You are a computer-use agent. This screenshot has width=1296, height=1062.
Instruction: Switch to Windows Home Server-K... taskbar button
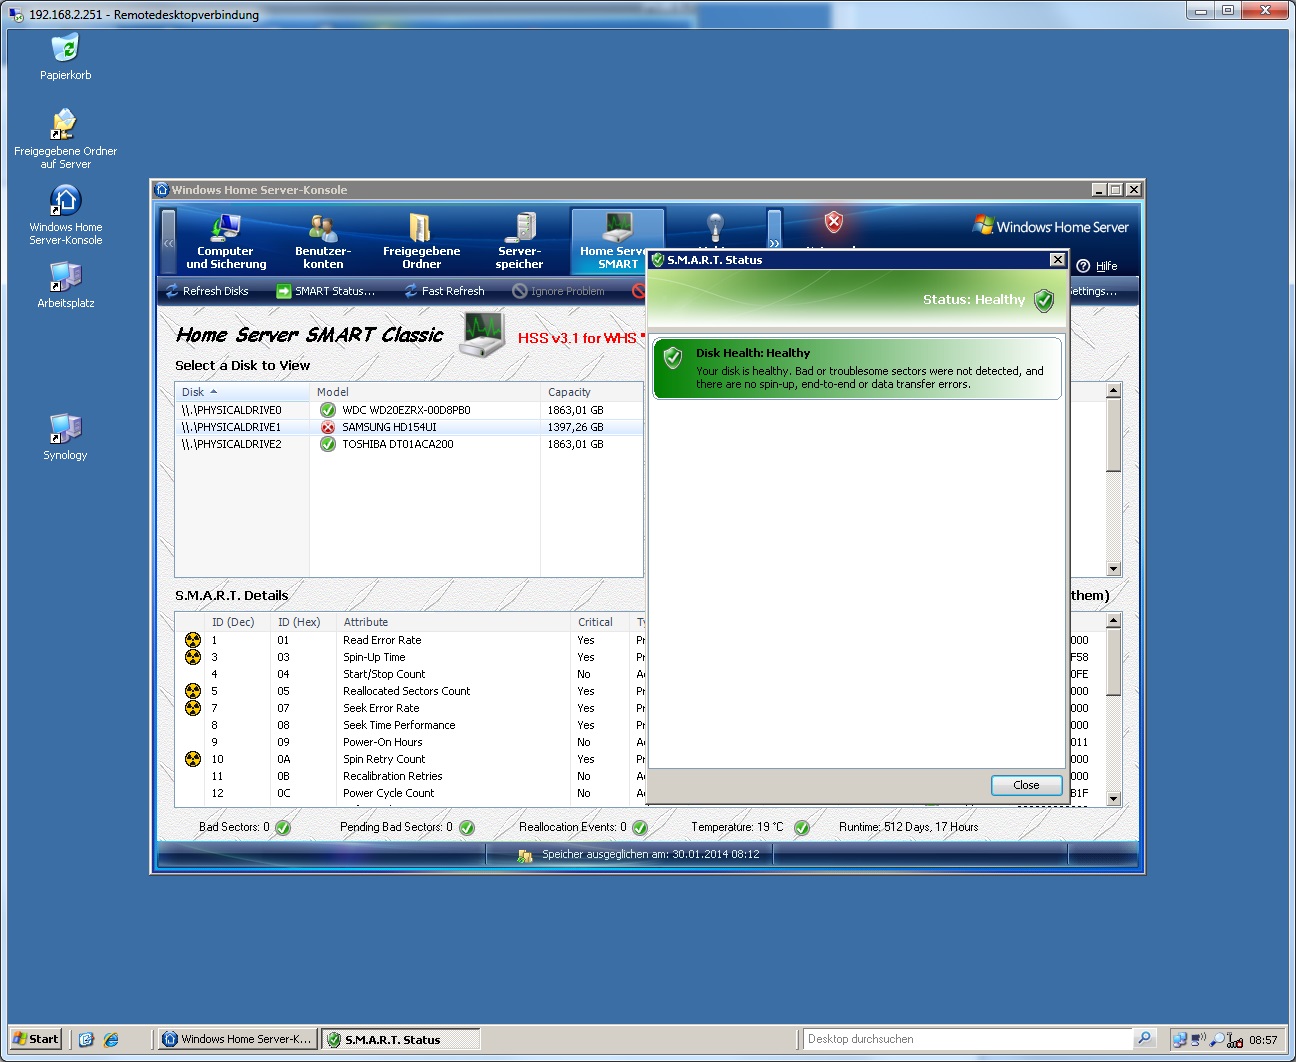point(238,1039)
